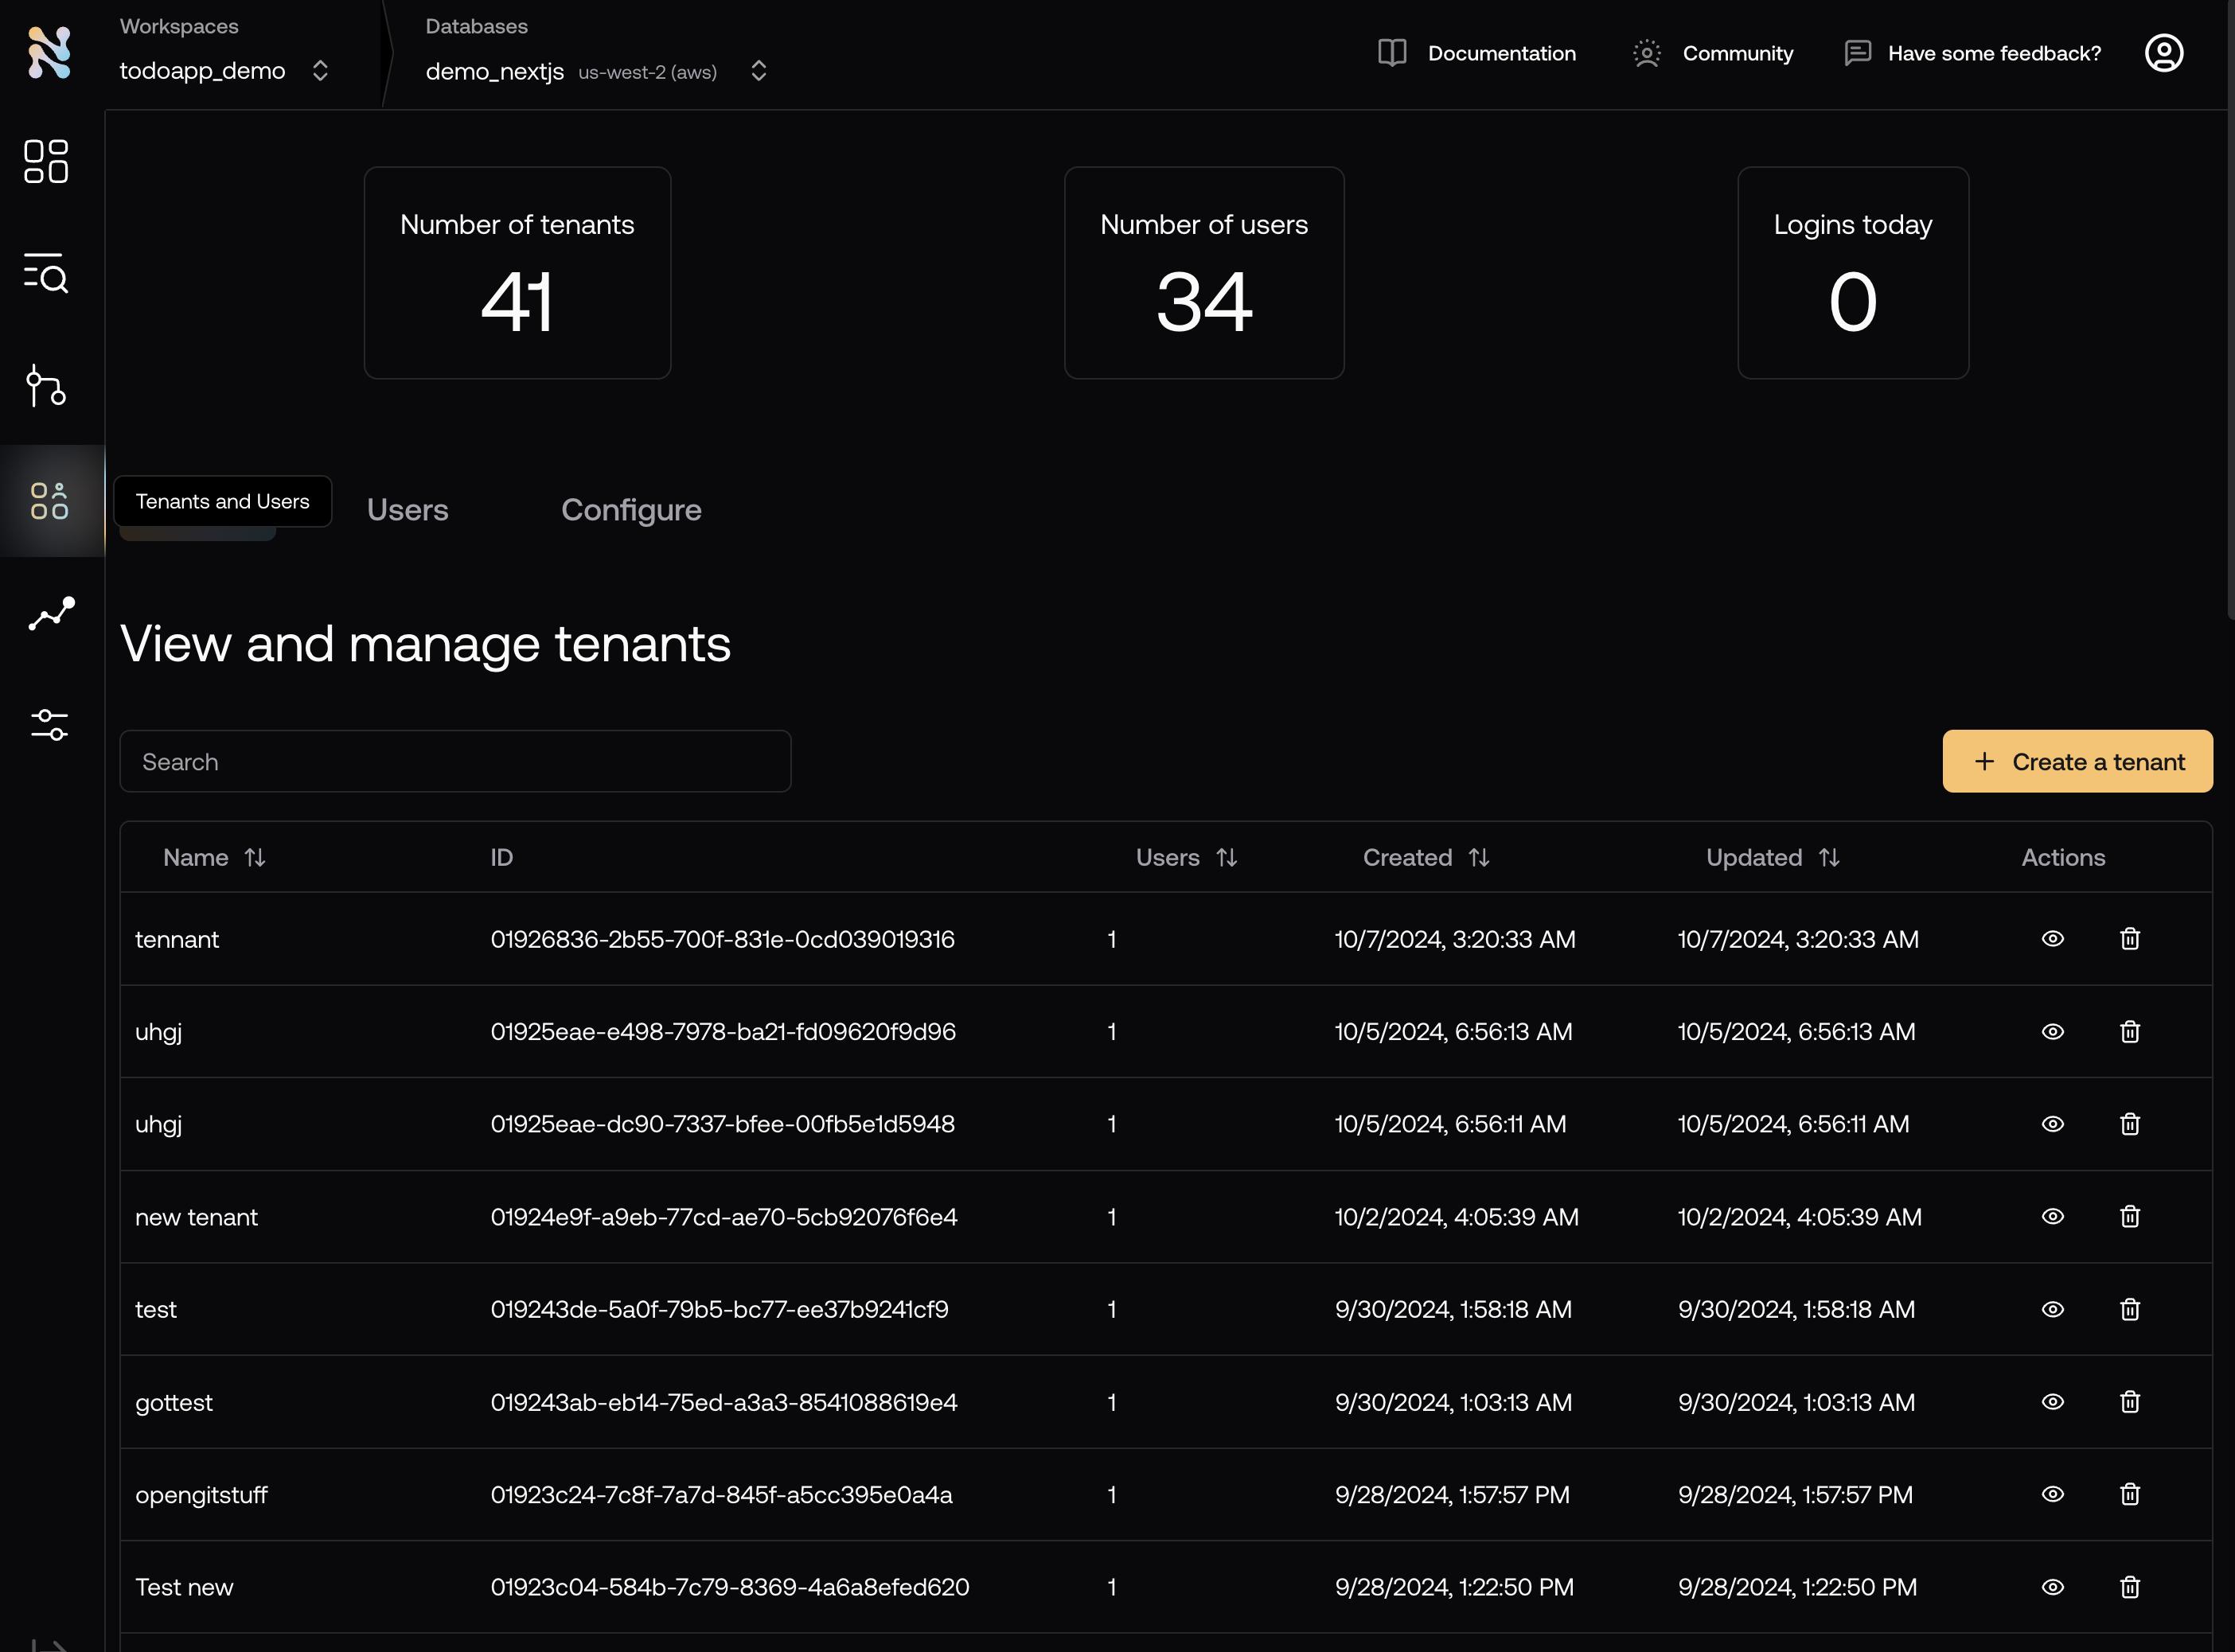Screen dimensions: 2235x1652
Task: Open the settings sliders sidebar icon
Action: point(49,724)
